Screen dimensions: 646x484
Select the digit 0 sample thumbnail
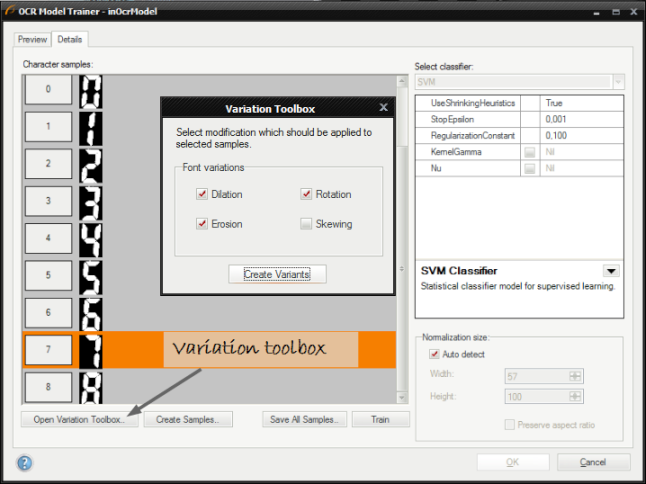click(x=92, y=92)
